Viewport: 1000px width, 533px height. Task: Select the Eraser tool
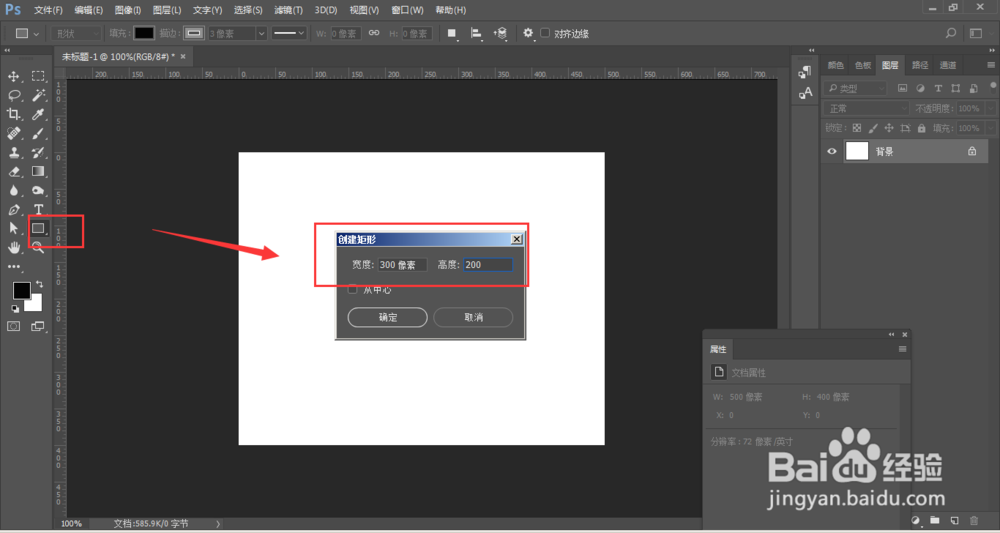click(x=13, y=172)
